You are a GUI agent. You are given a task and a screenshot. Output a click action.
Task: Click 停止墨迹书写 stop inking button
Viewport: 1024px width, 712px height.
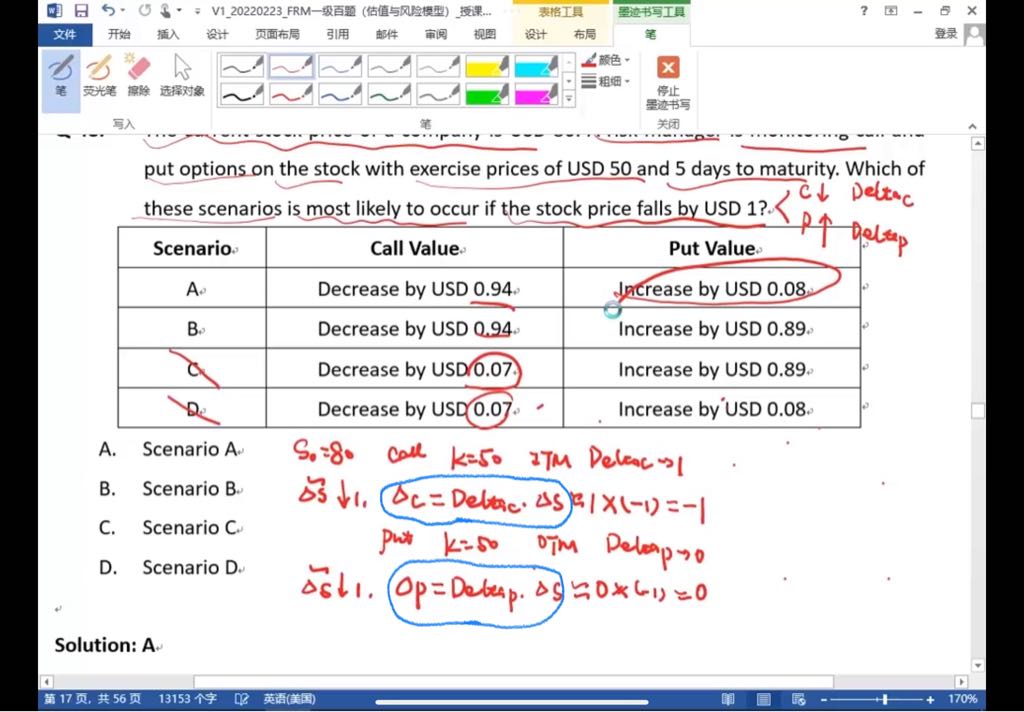[667, 82]
